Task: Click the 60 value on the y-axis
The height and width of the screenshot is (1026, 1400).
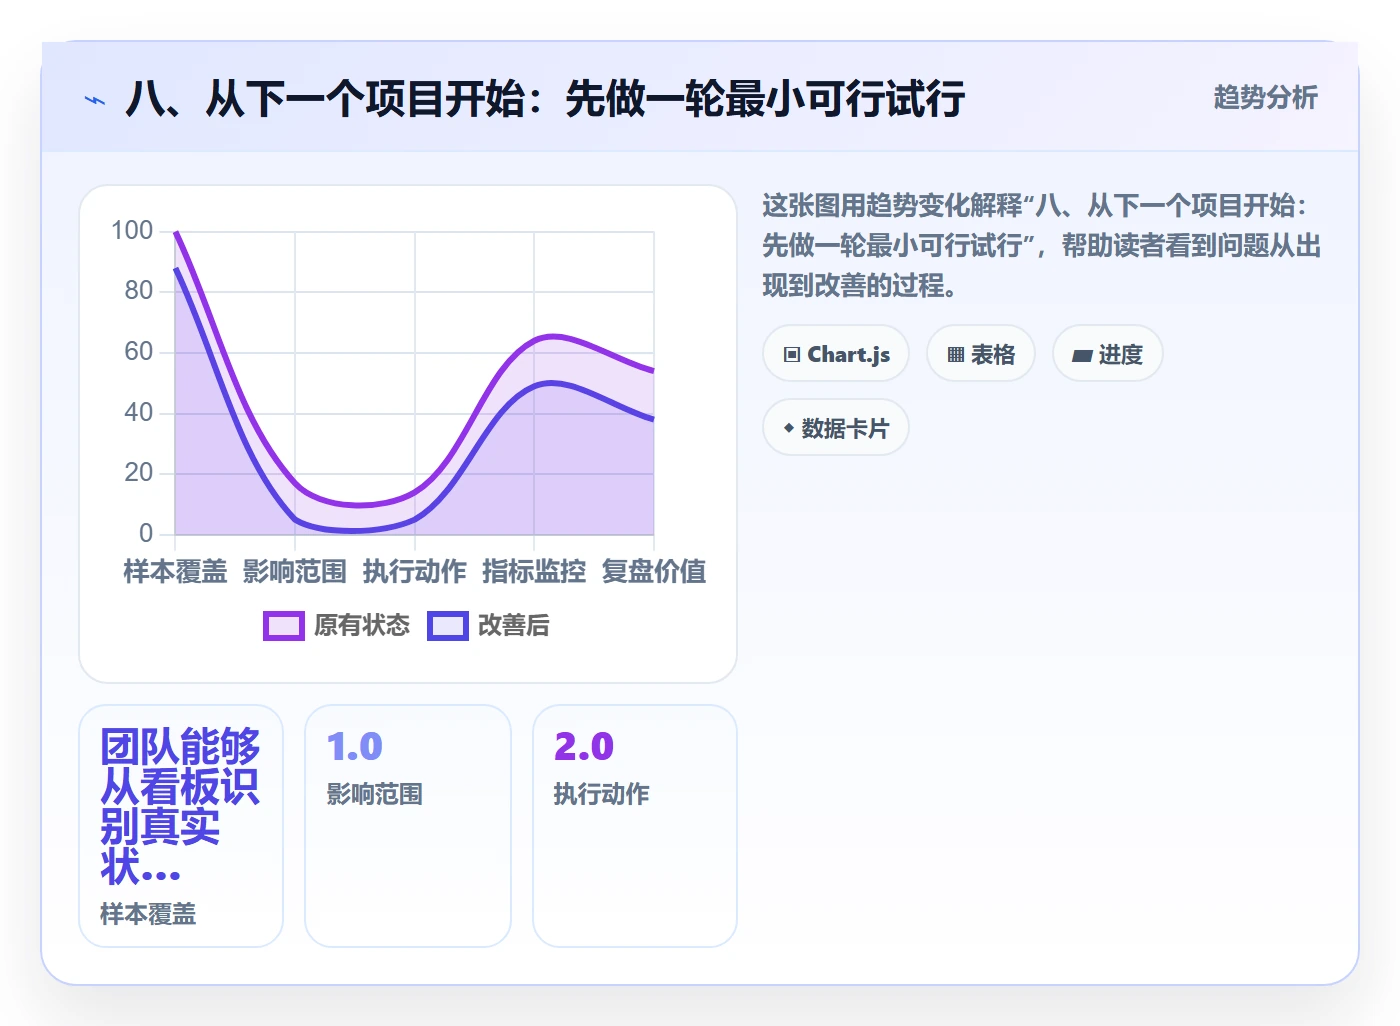Action: 139,352
